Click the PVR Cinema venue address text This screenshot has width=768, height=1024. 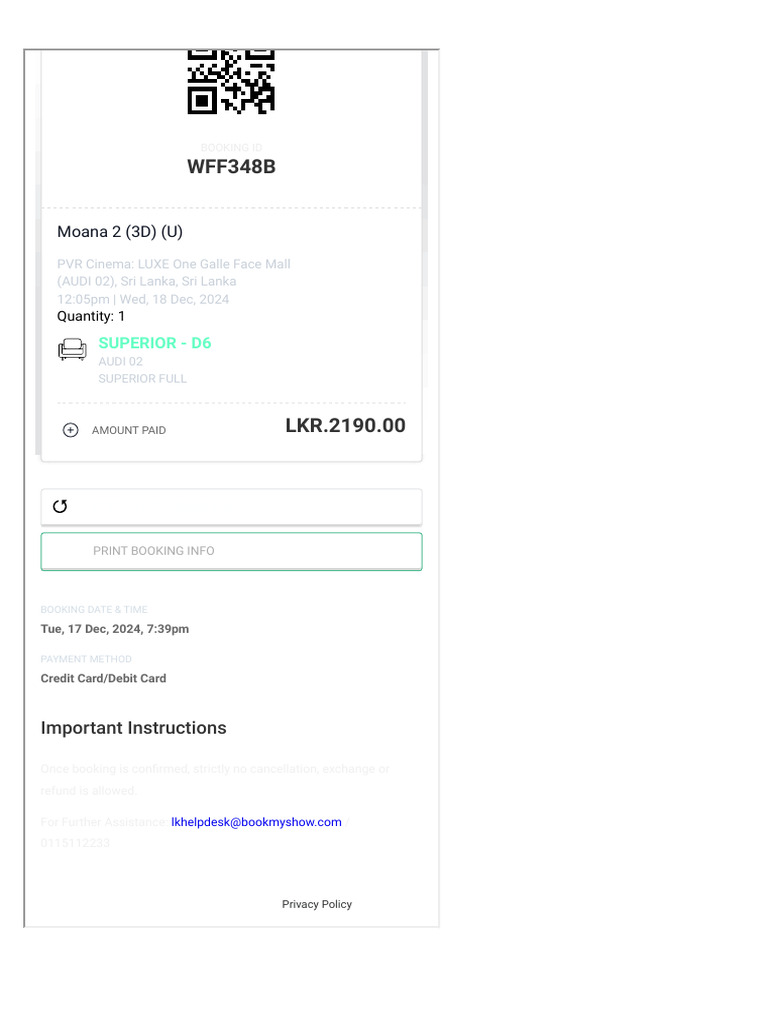tap(173, 272)
